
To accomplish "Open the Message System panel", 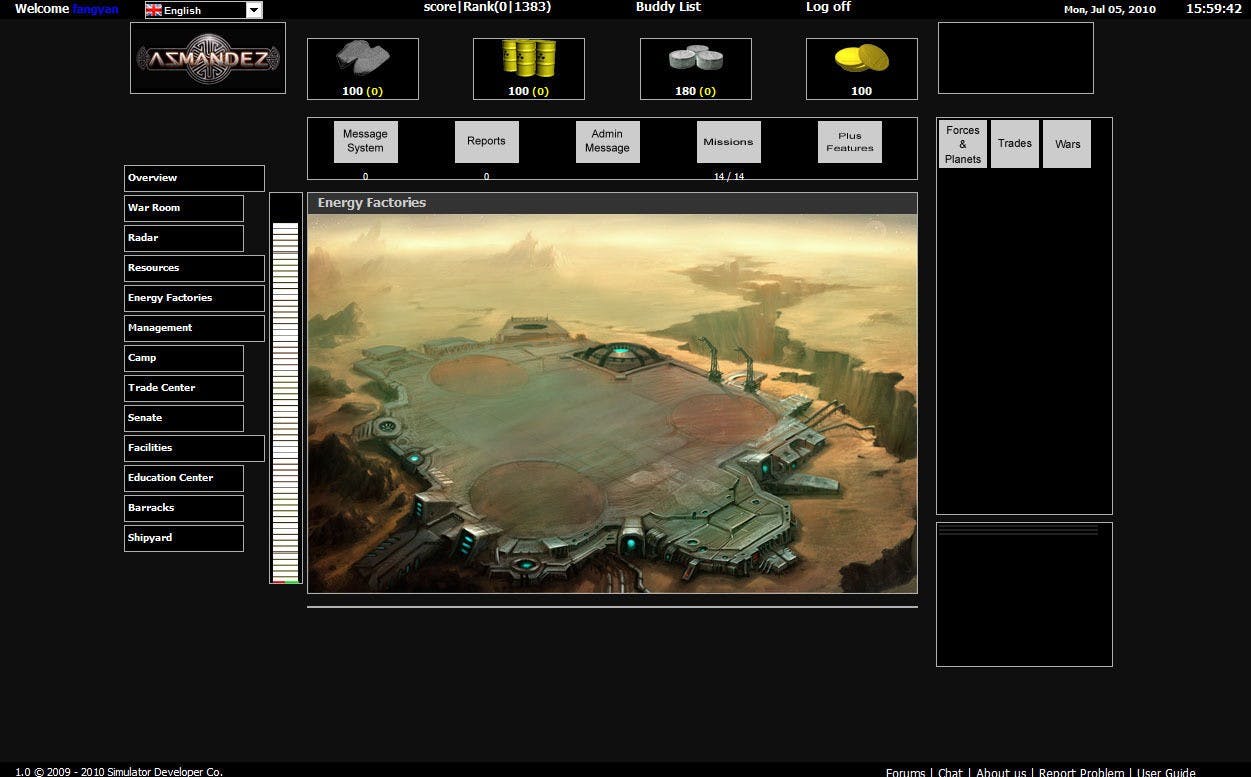I will point(365,141).
